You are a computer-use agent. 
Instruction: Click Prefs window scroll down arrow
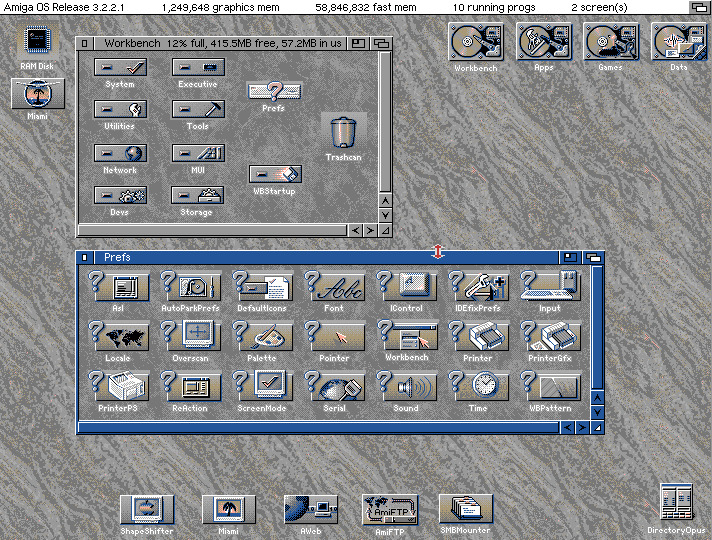click(x=598, y=412)
